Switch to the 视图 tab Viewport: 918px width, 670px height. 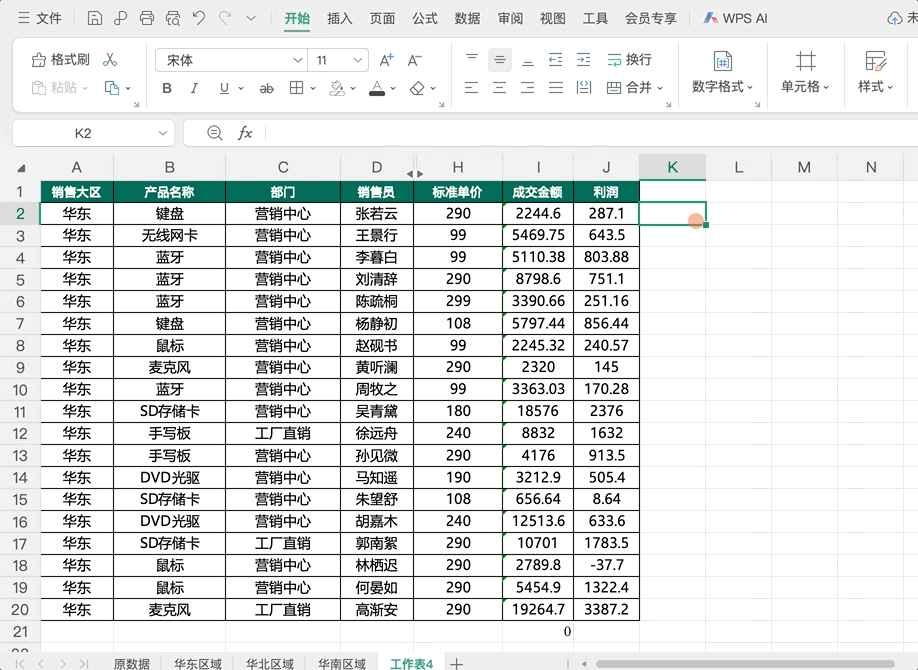point(553,18)
